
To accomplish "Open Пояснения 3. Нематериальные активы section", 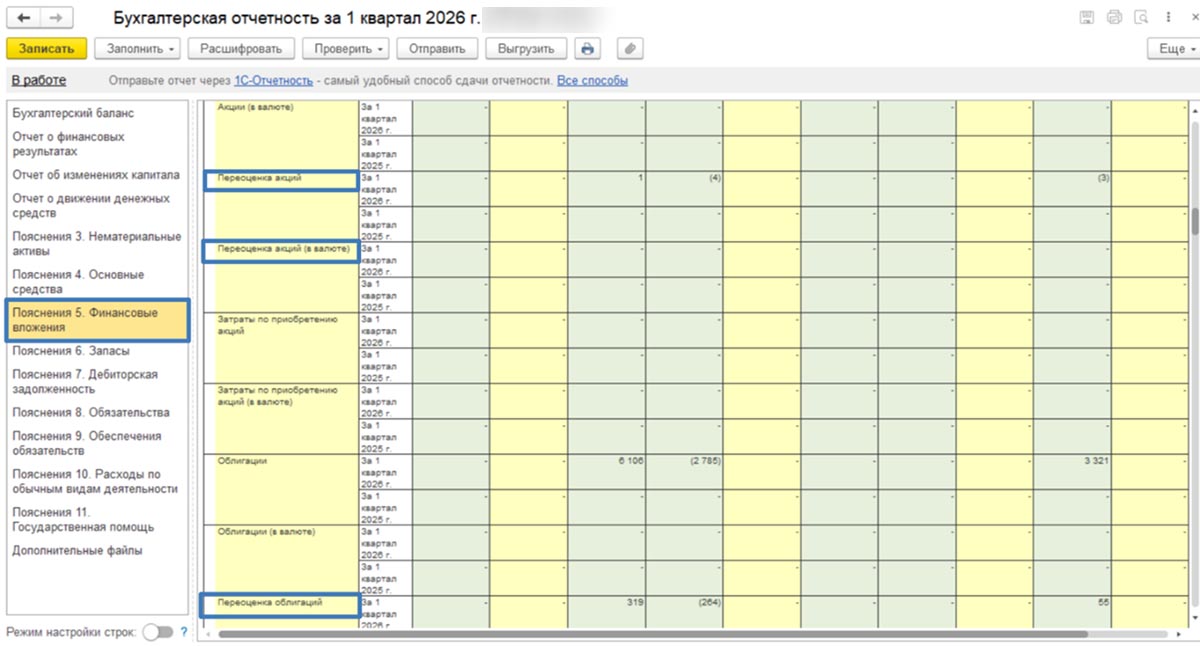I will (x=97, y=244).
